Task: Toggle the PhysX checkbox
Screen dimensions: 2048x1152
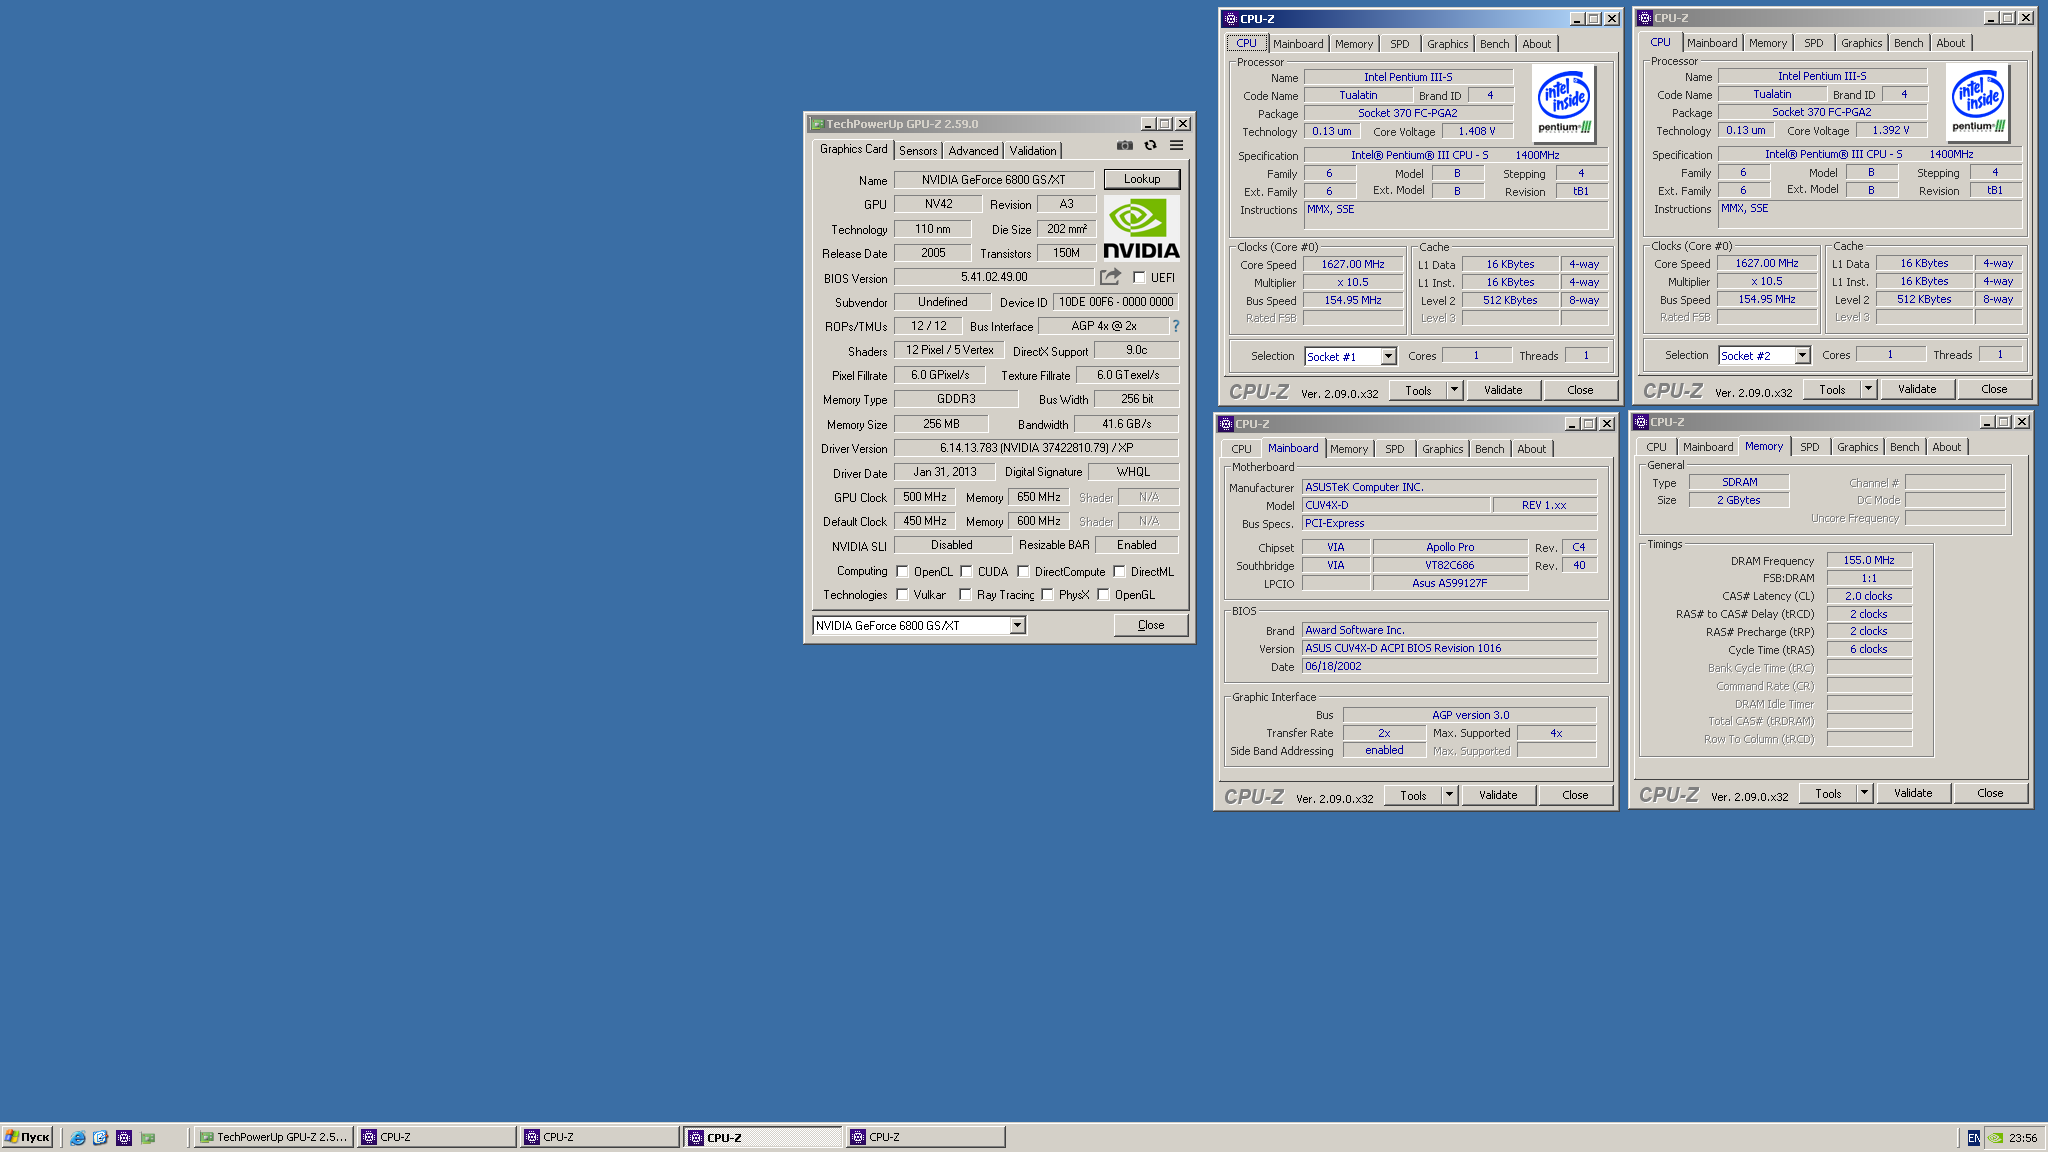Action: 1047,595
